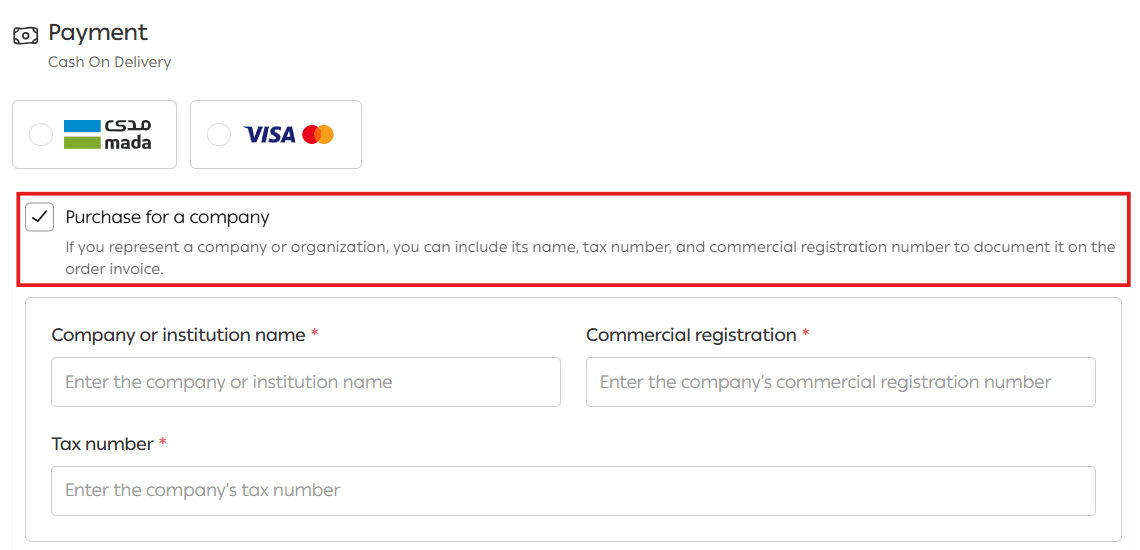Focus the company or institution name field
1140x550 pixels.
point(305,382)
